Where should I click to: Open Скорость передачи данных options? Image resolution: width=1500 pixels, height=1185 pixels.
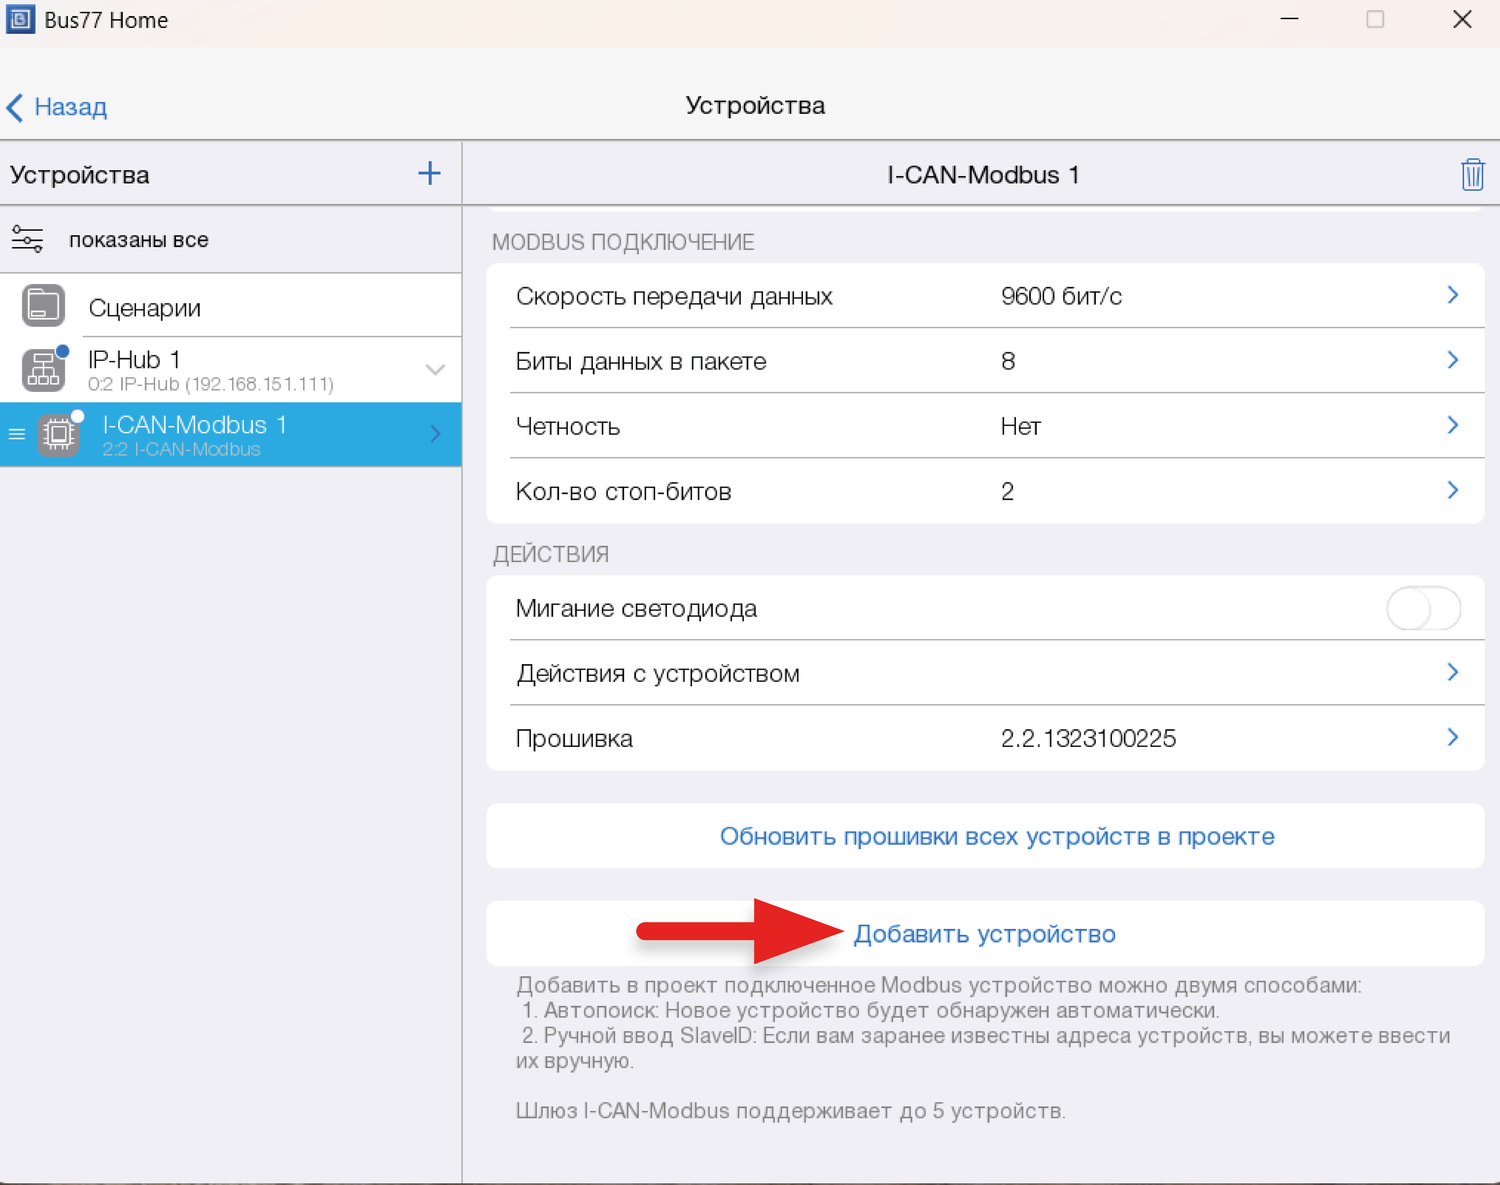point(985,296)
